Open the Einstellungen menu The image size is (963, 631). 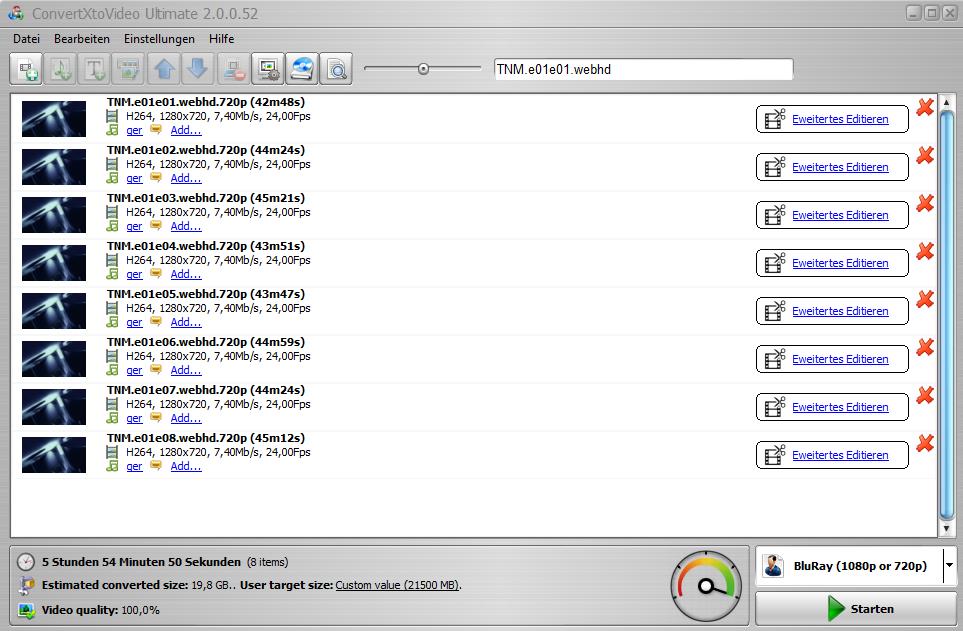click(159, 39)
